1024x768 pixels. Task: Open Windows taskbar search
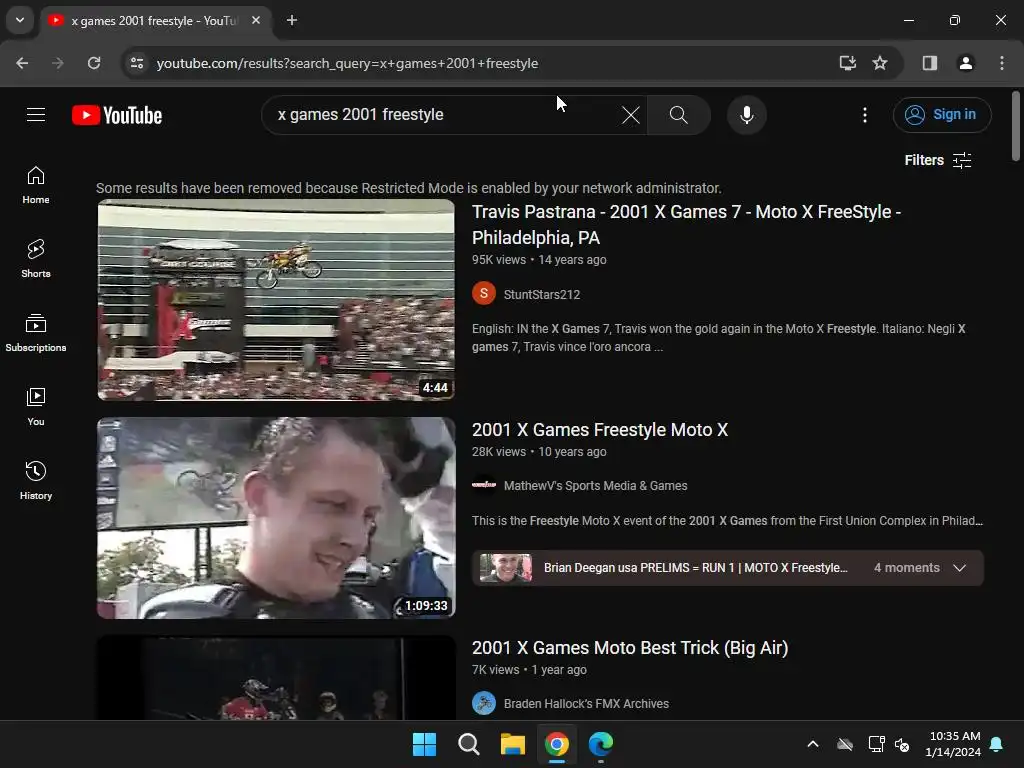click(x=469, y=744)
